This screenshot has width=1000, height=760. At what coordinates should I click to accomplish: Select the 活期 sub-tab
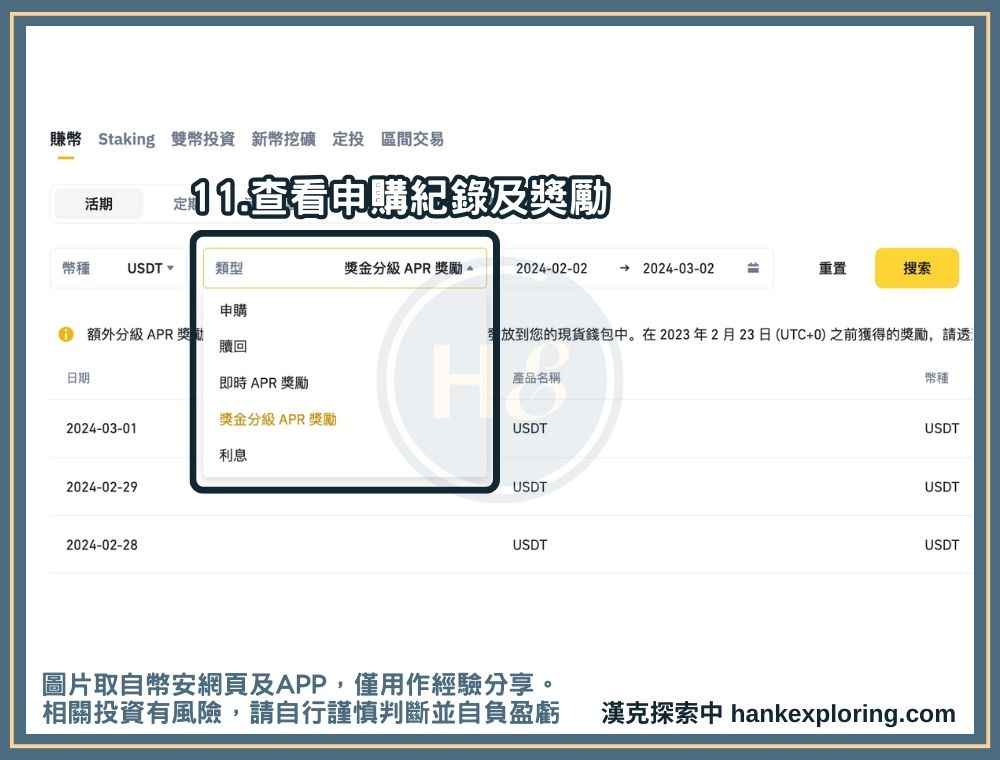coord(99,204)
